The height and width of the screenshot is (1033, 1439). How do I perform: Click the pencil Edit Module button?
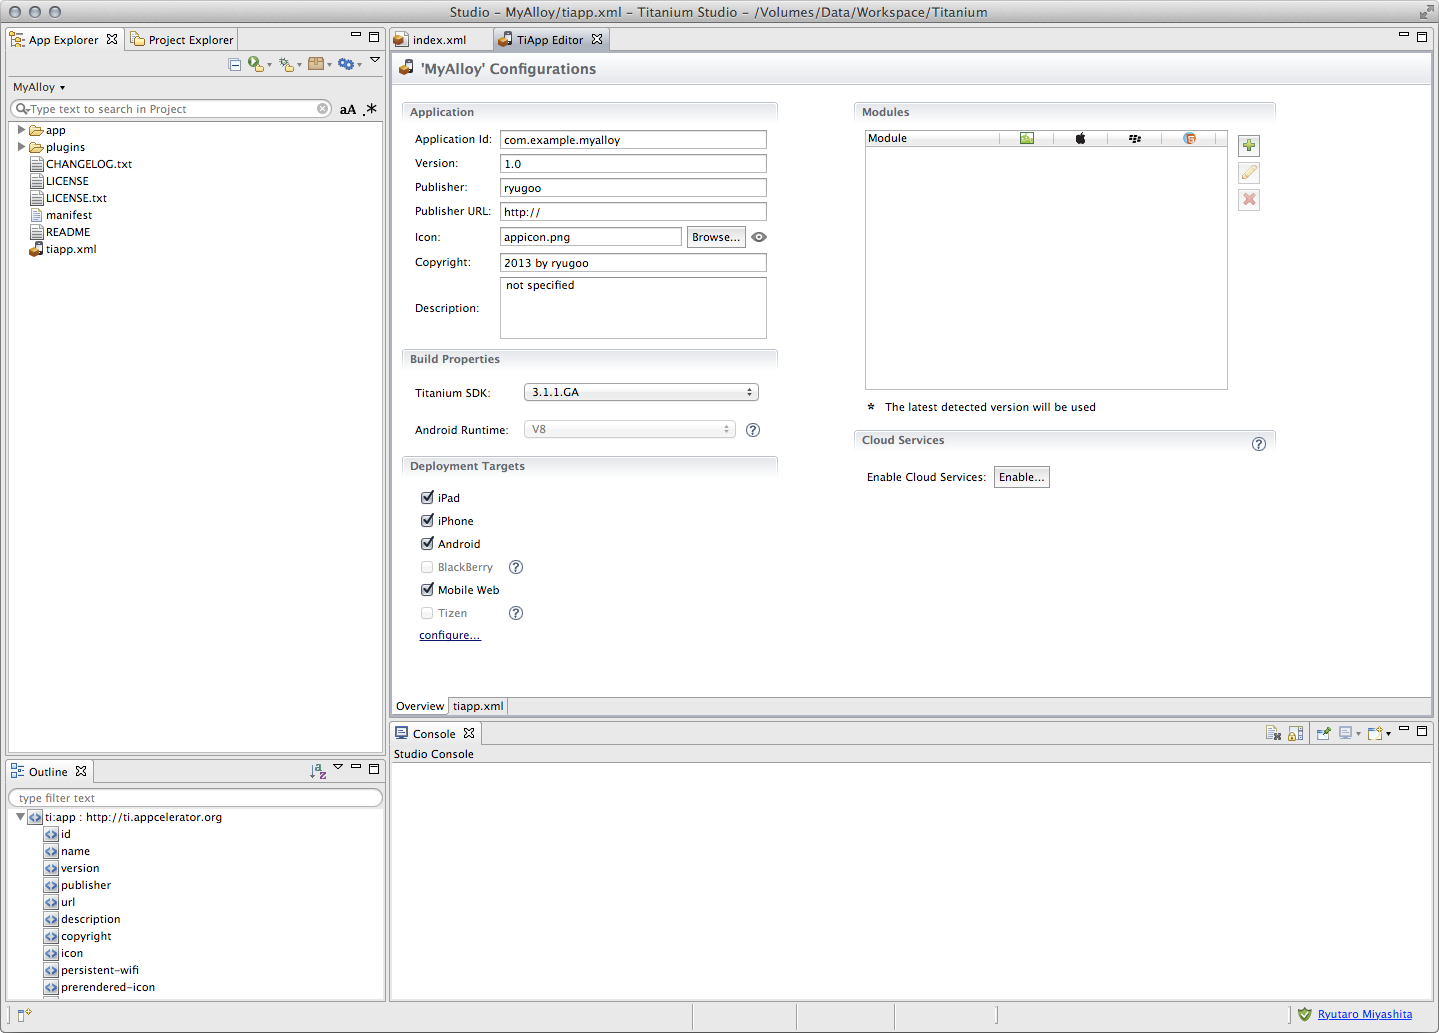[1249, 173]
